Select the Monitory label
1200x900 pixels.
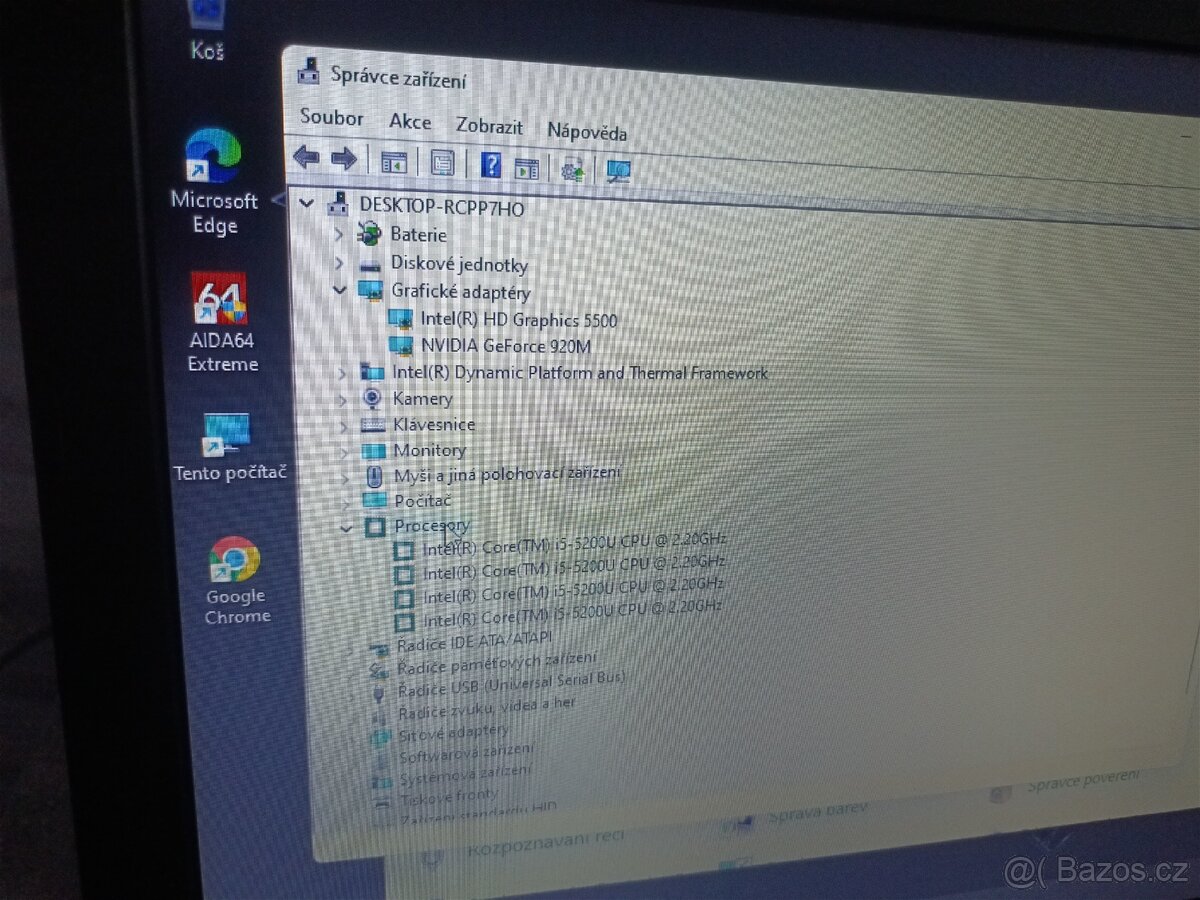pyautogui.click(x=429, y=451)
